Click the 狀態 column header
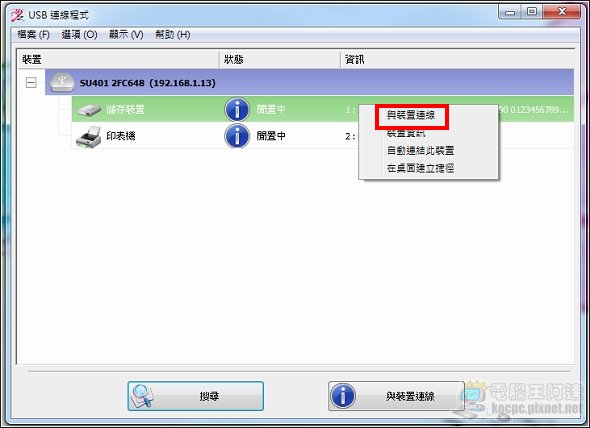The width and height of the screenshot is (590, 428). point(280,59)
